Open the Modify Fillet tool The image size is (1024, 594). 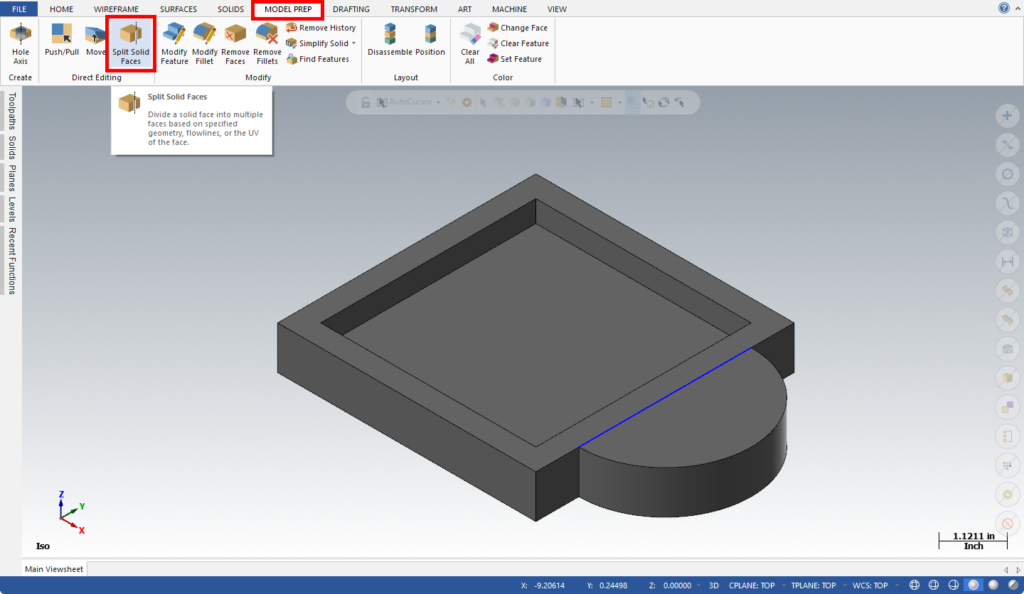(x=204, y=43)
